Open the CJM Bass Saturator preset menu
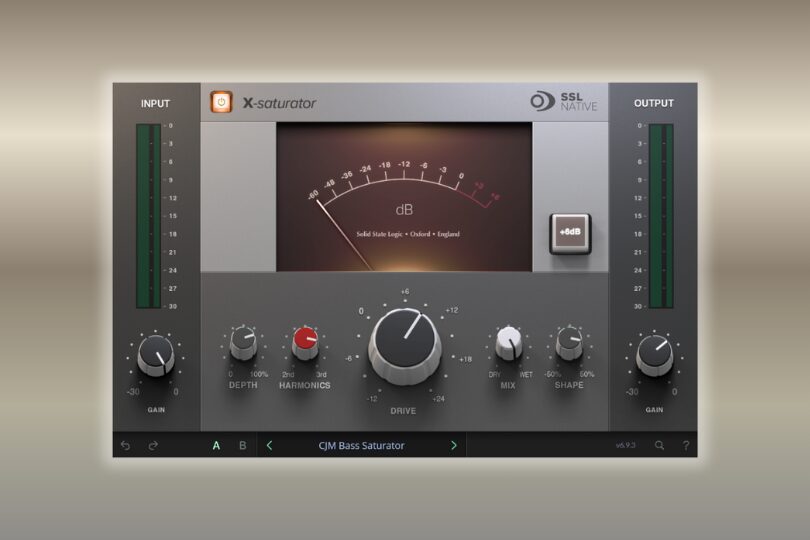This screenshot has height=540, width=810. tap(361, 445)
